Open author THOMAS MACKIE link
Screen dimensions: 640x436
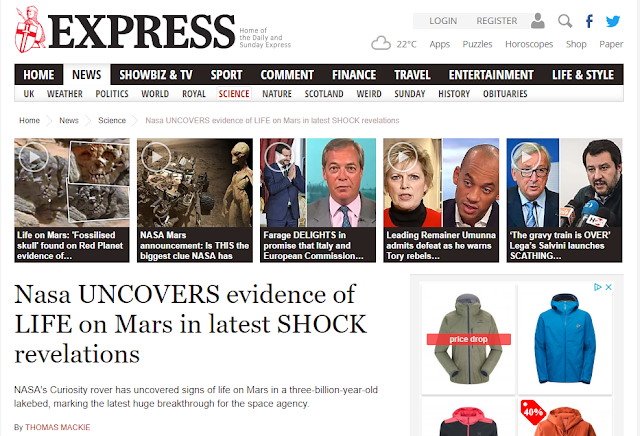tap(58, 427)
